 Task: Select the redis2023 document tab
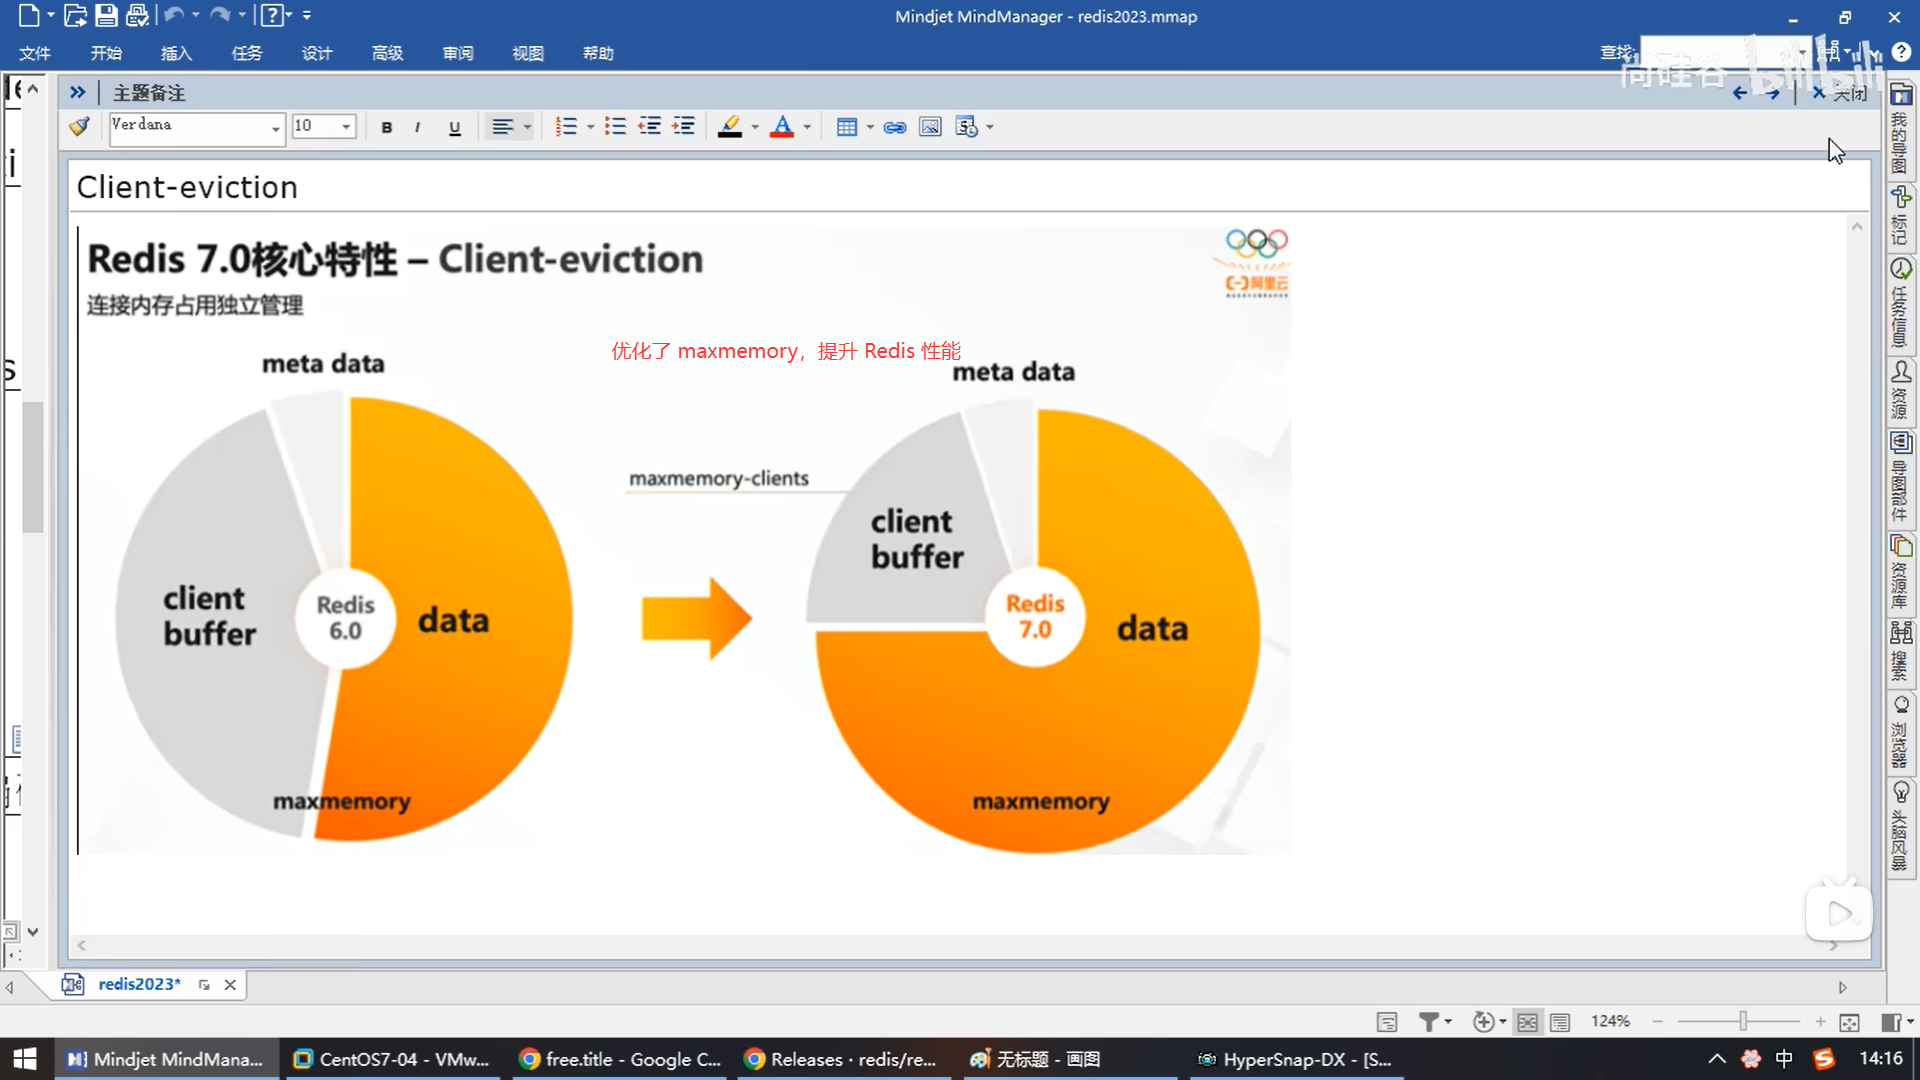point(139,984)
